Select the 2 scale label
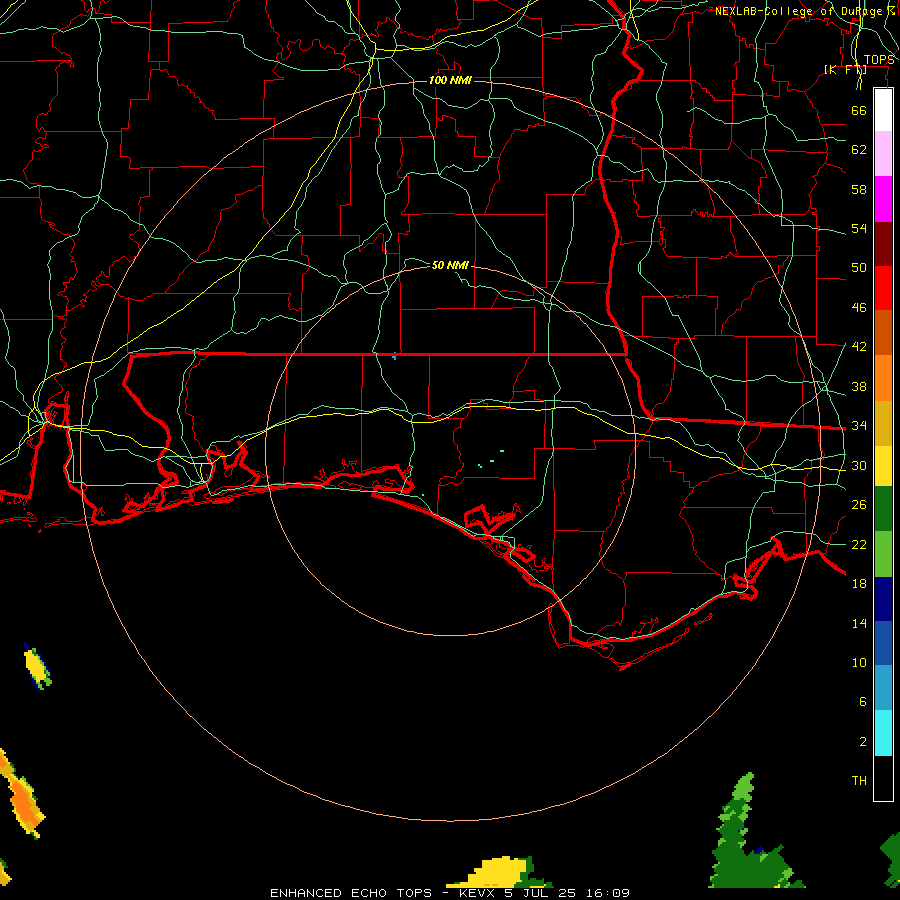 [x=862, y=742]
